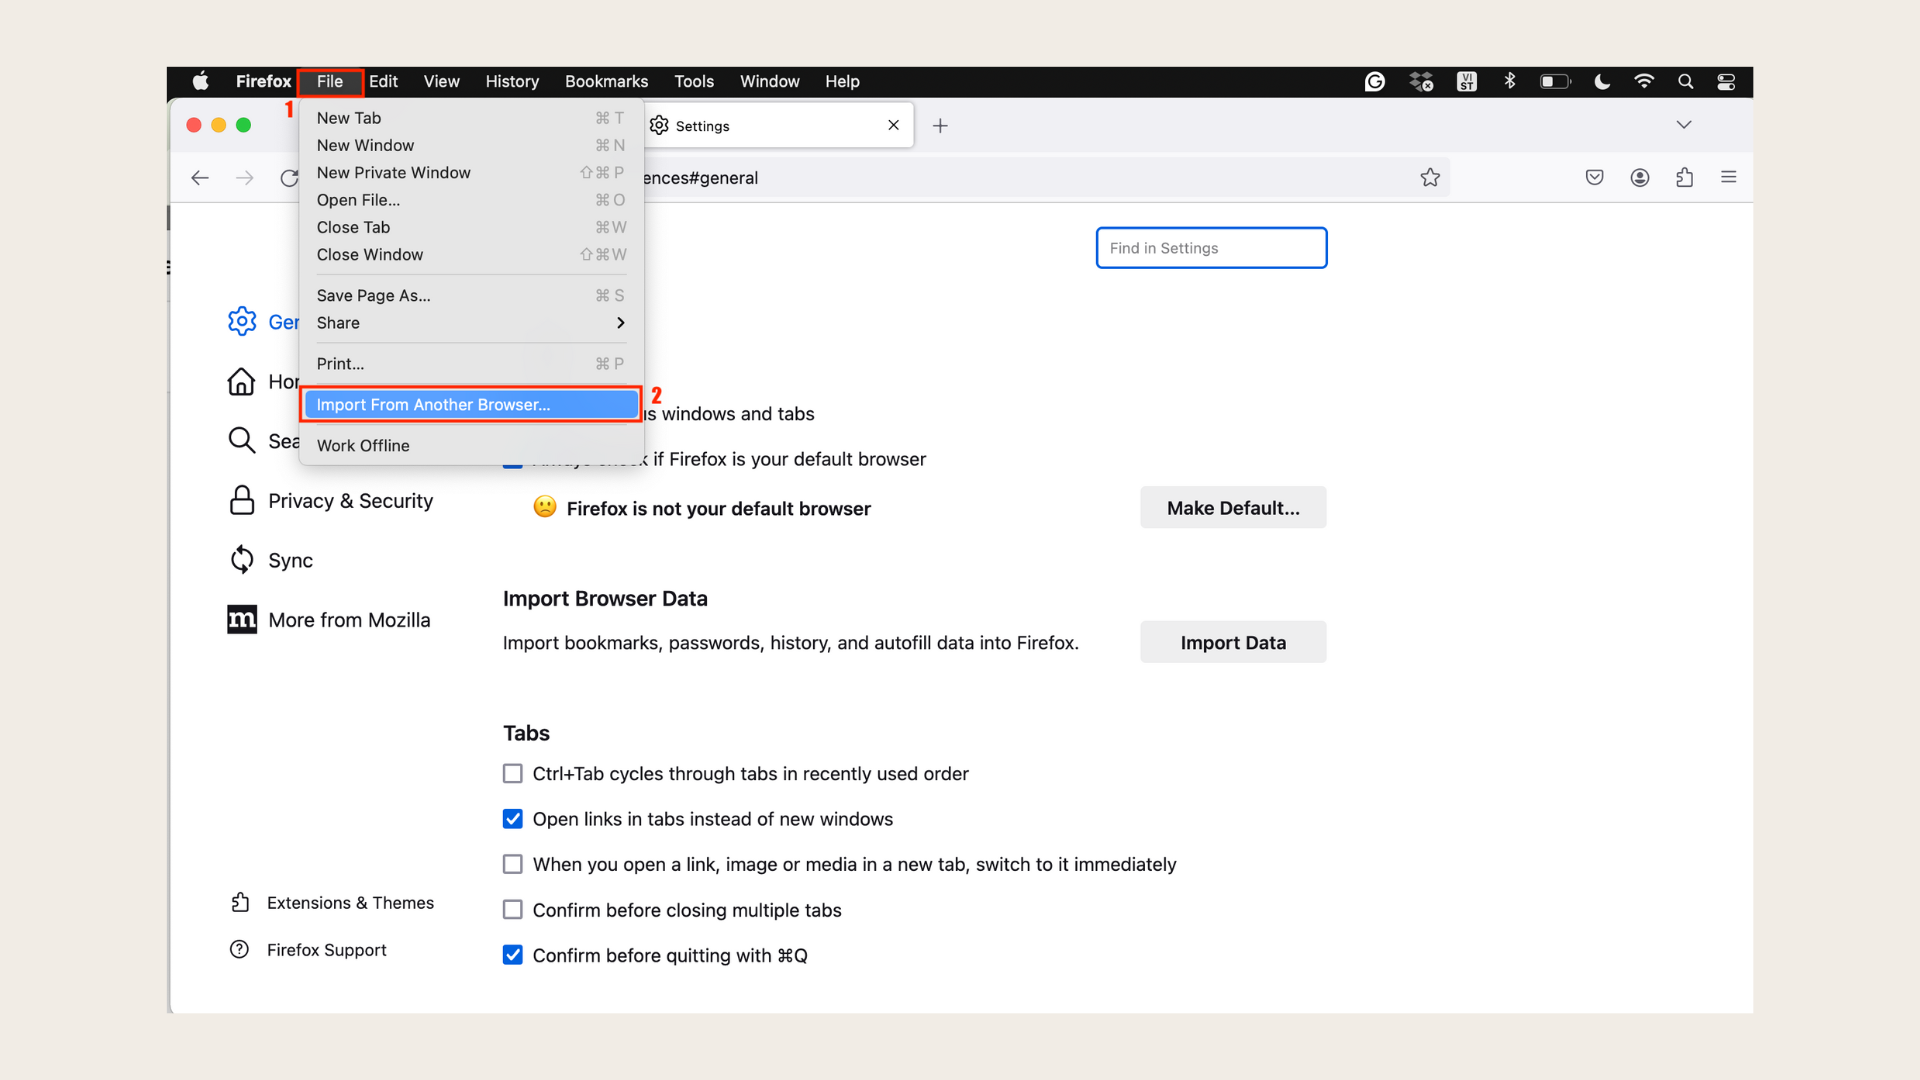1920x1080 pixels.
Task: Click the File menu
Action: [330, 82]
